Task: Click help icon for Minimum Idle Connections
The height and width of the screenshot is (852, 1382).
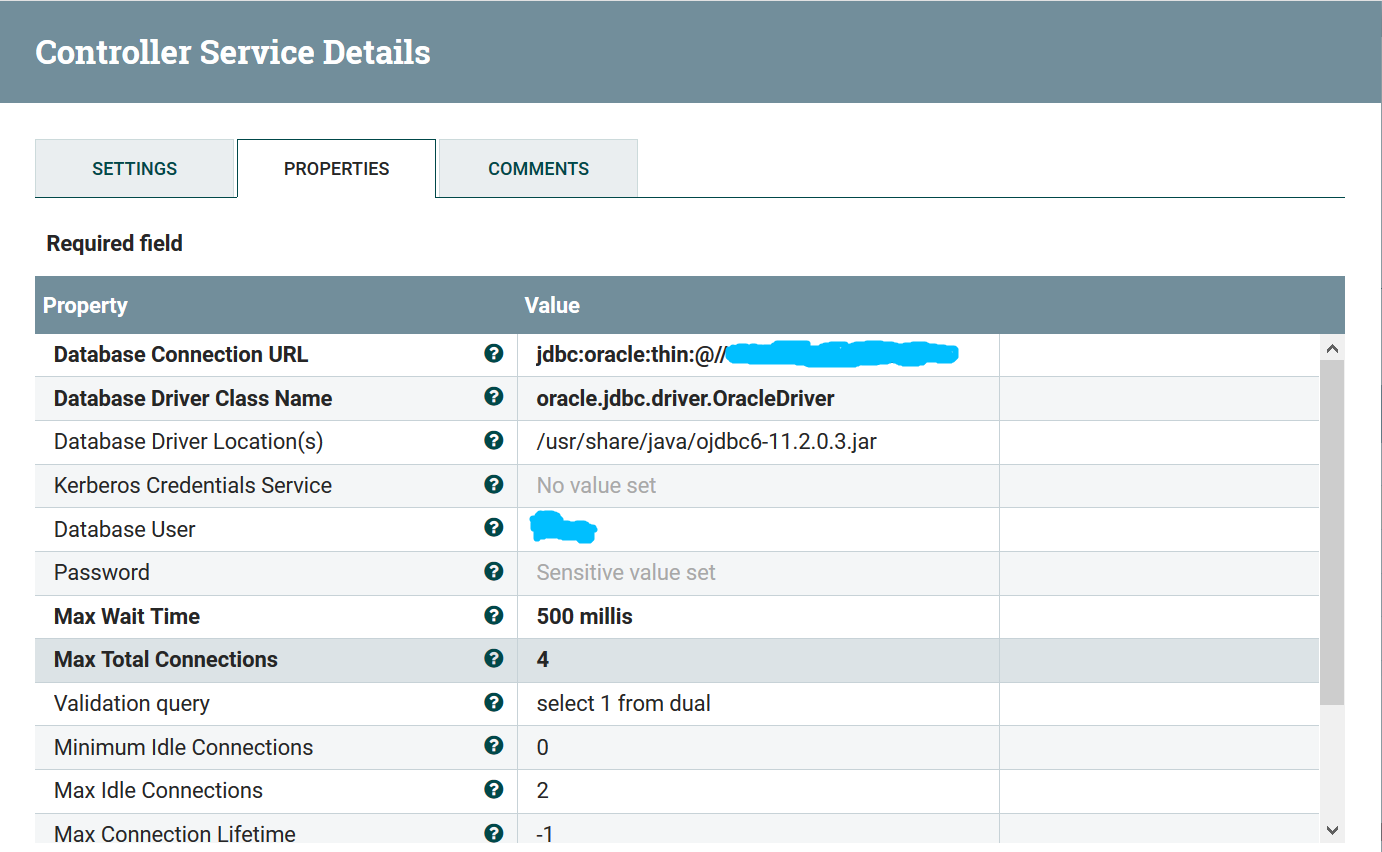Action: coord(493,746)
